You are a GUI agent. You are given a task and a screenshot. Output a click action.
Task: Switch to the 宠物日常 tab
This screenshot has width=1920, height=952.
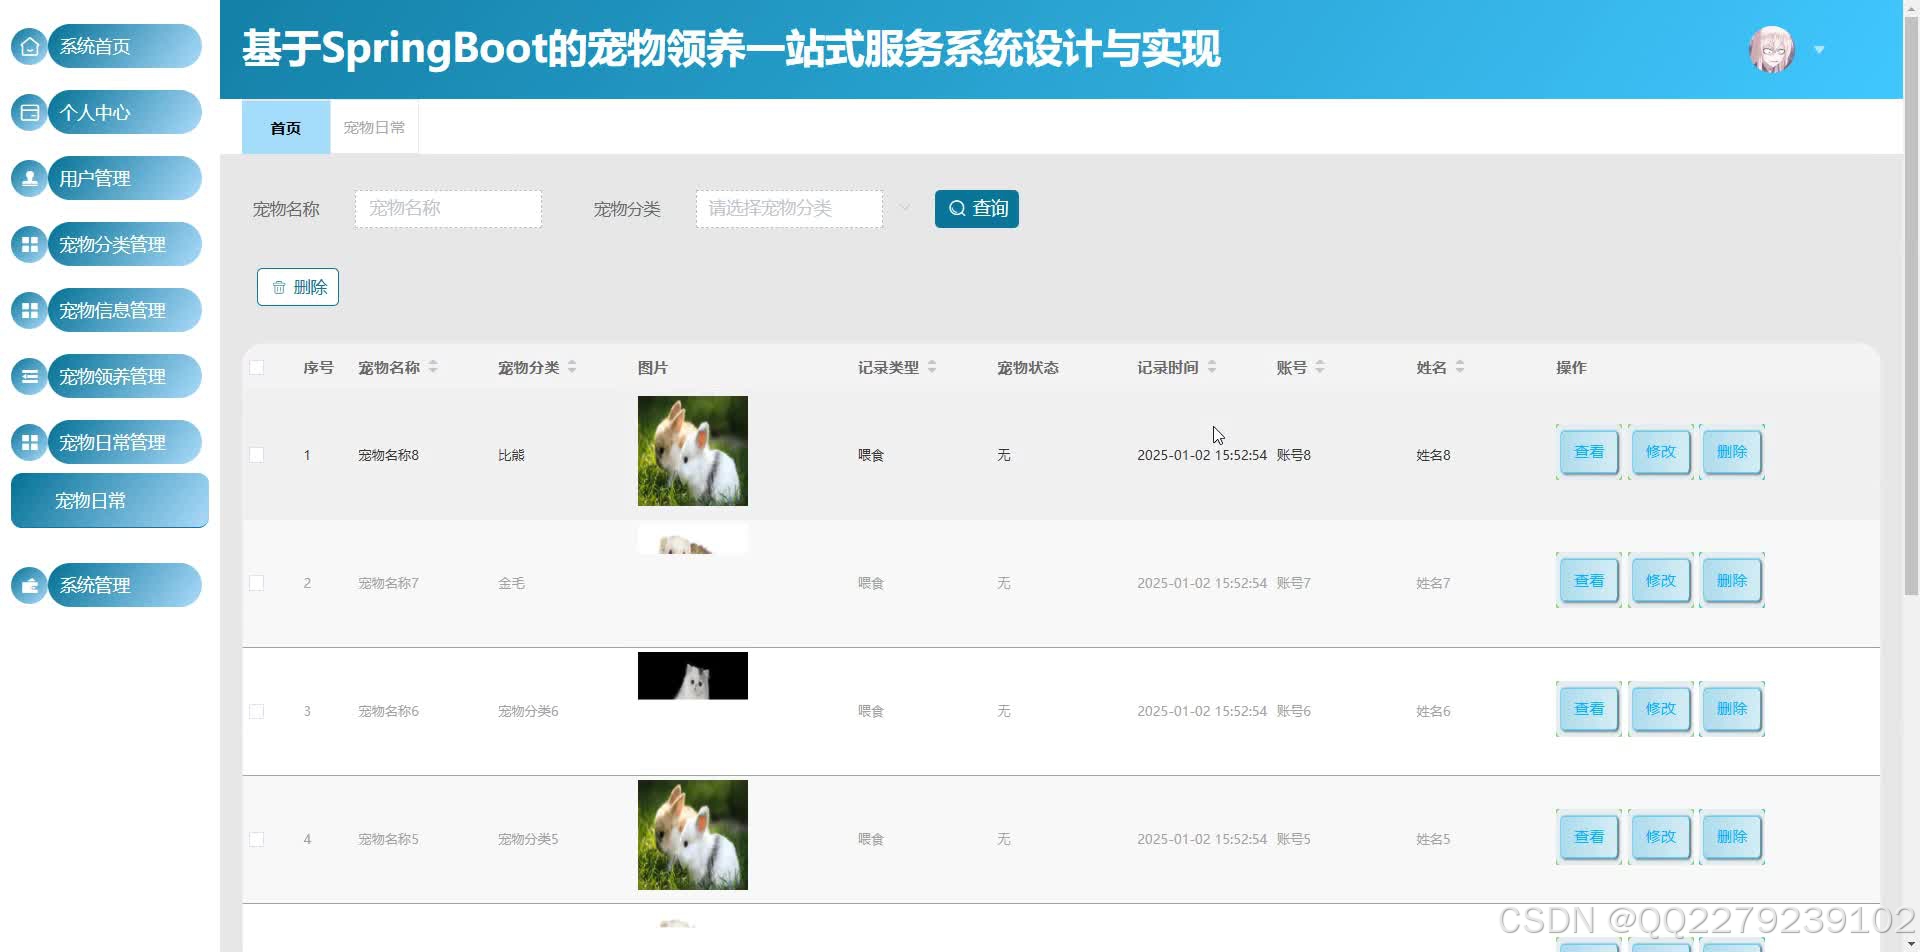click(x=373, y=127)
